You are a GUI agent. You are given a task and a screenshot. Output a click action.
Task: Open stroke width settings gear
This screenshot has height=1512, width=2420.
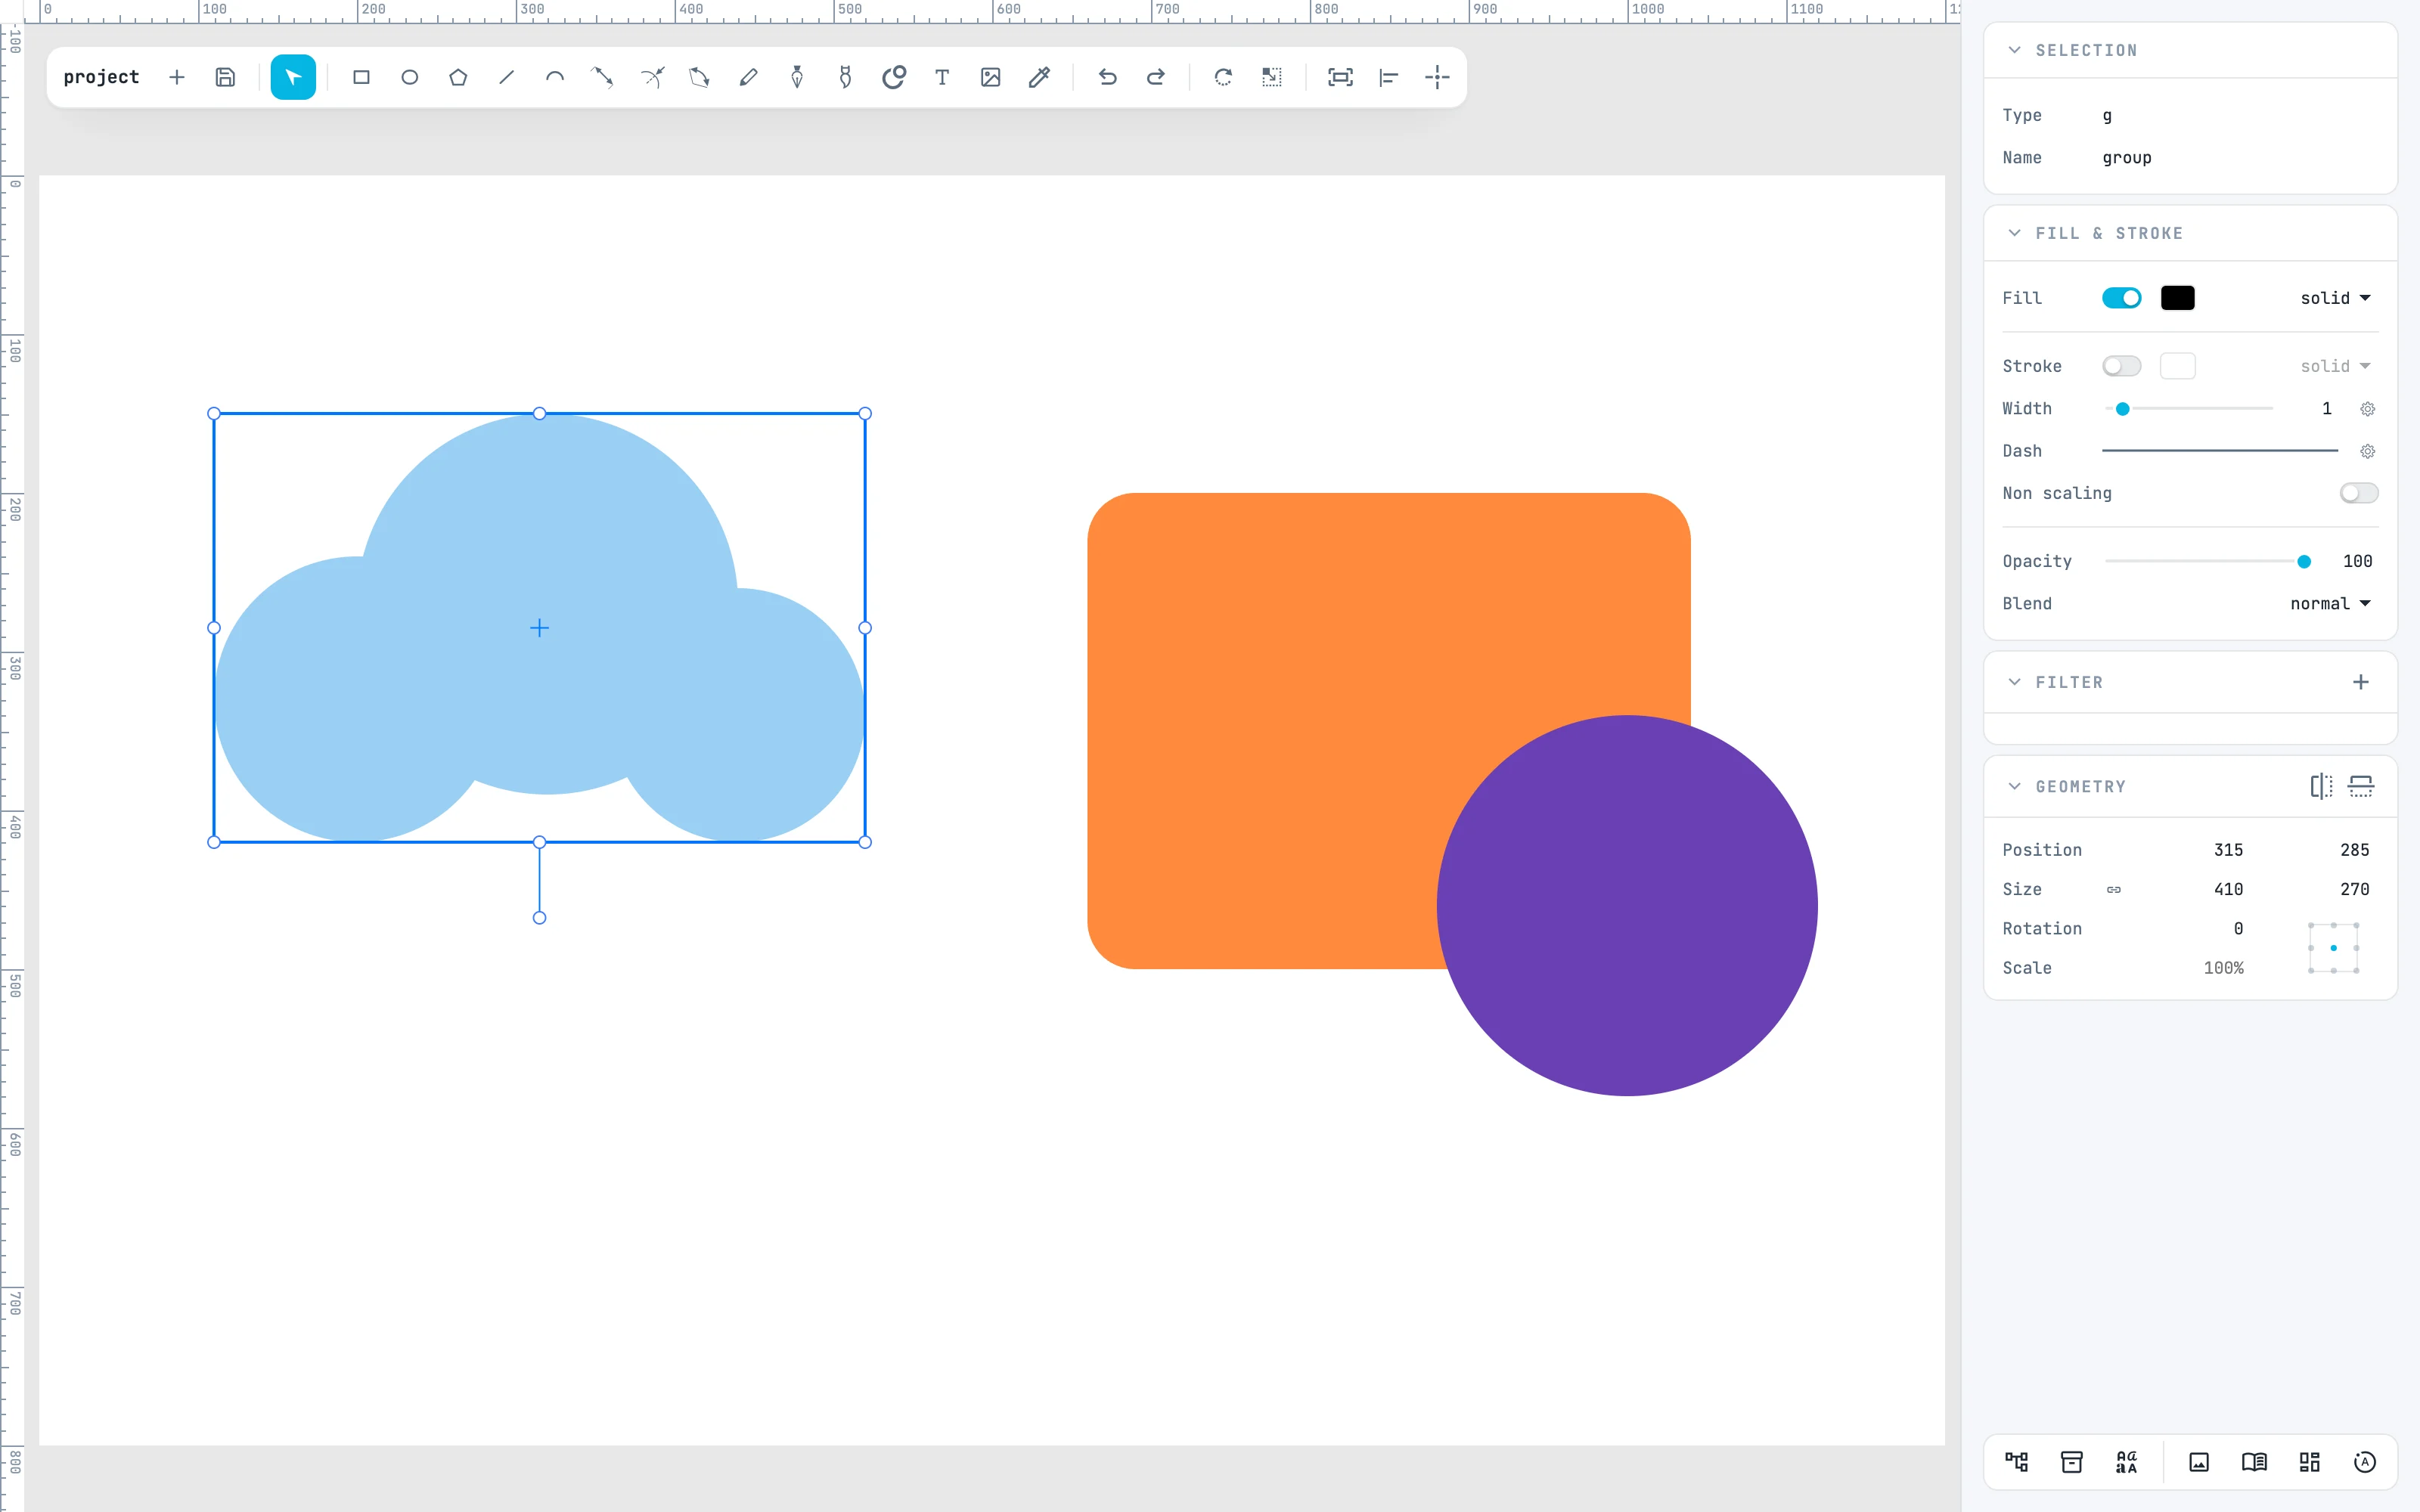(x=2367, y=409)
